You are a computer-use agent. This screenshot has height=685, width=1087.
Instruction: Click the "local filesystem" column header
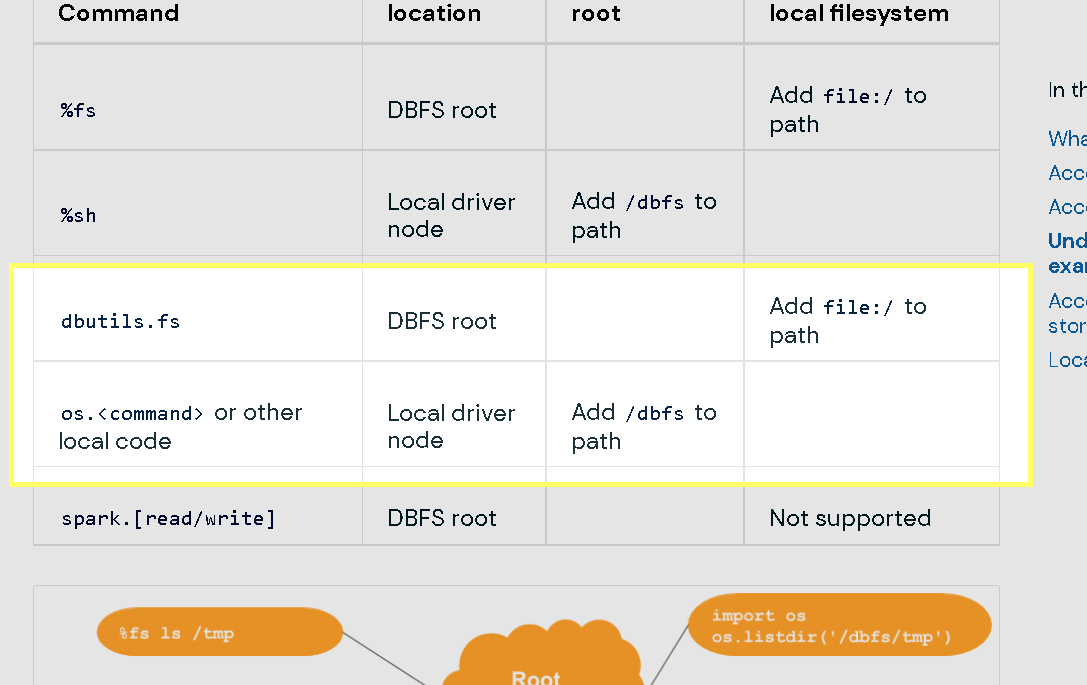(858, 14)
